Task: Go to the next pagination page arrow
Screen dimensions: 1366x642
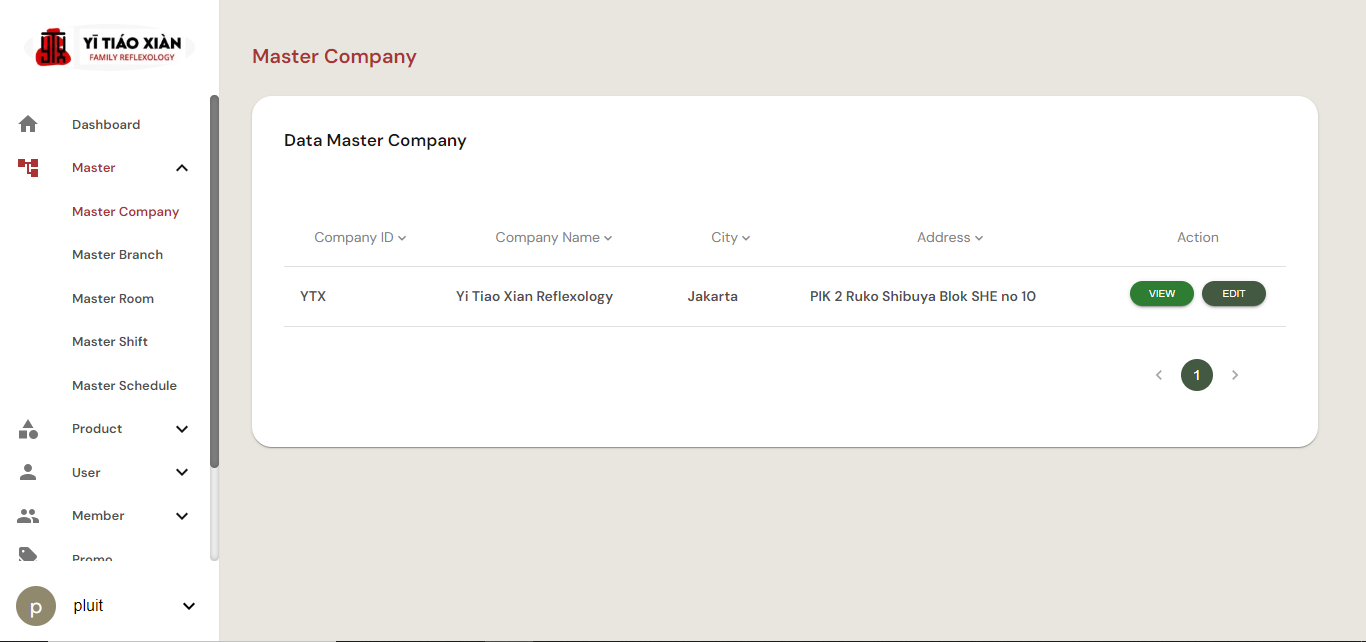Action: click(1235, 375)
